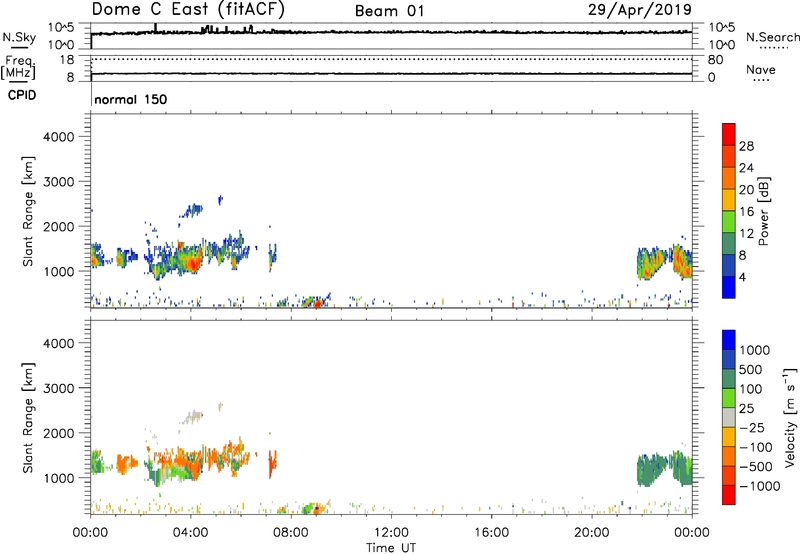800x554 pixels.
Task: Click the Freq. [MHz] axis label
Action: [18, 67]
